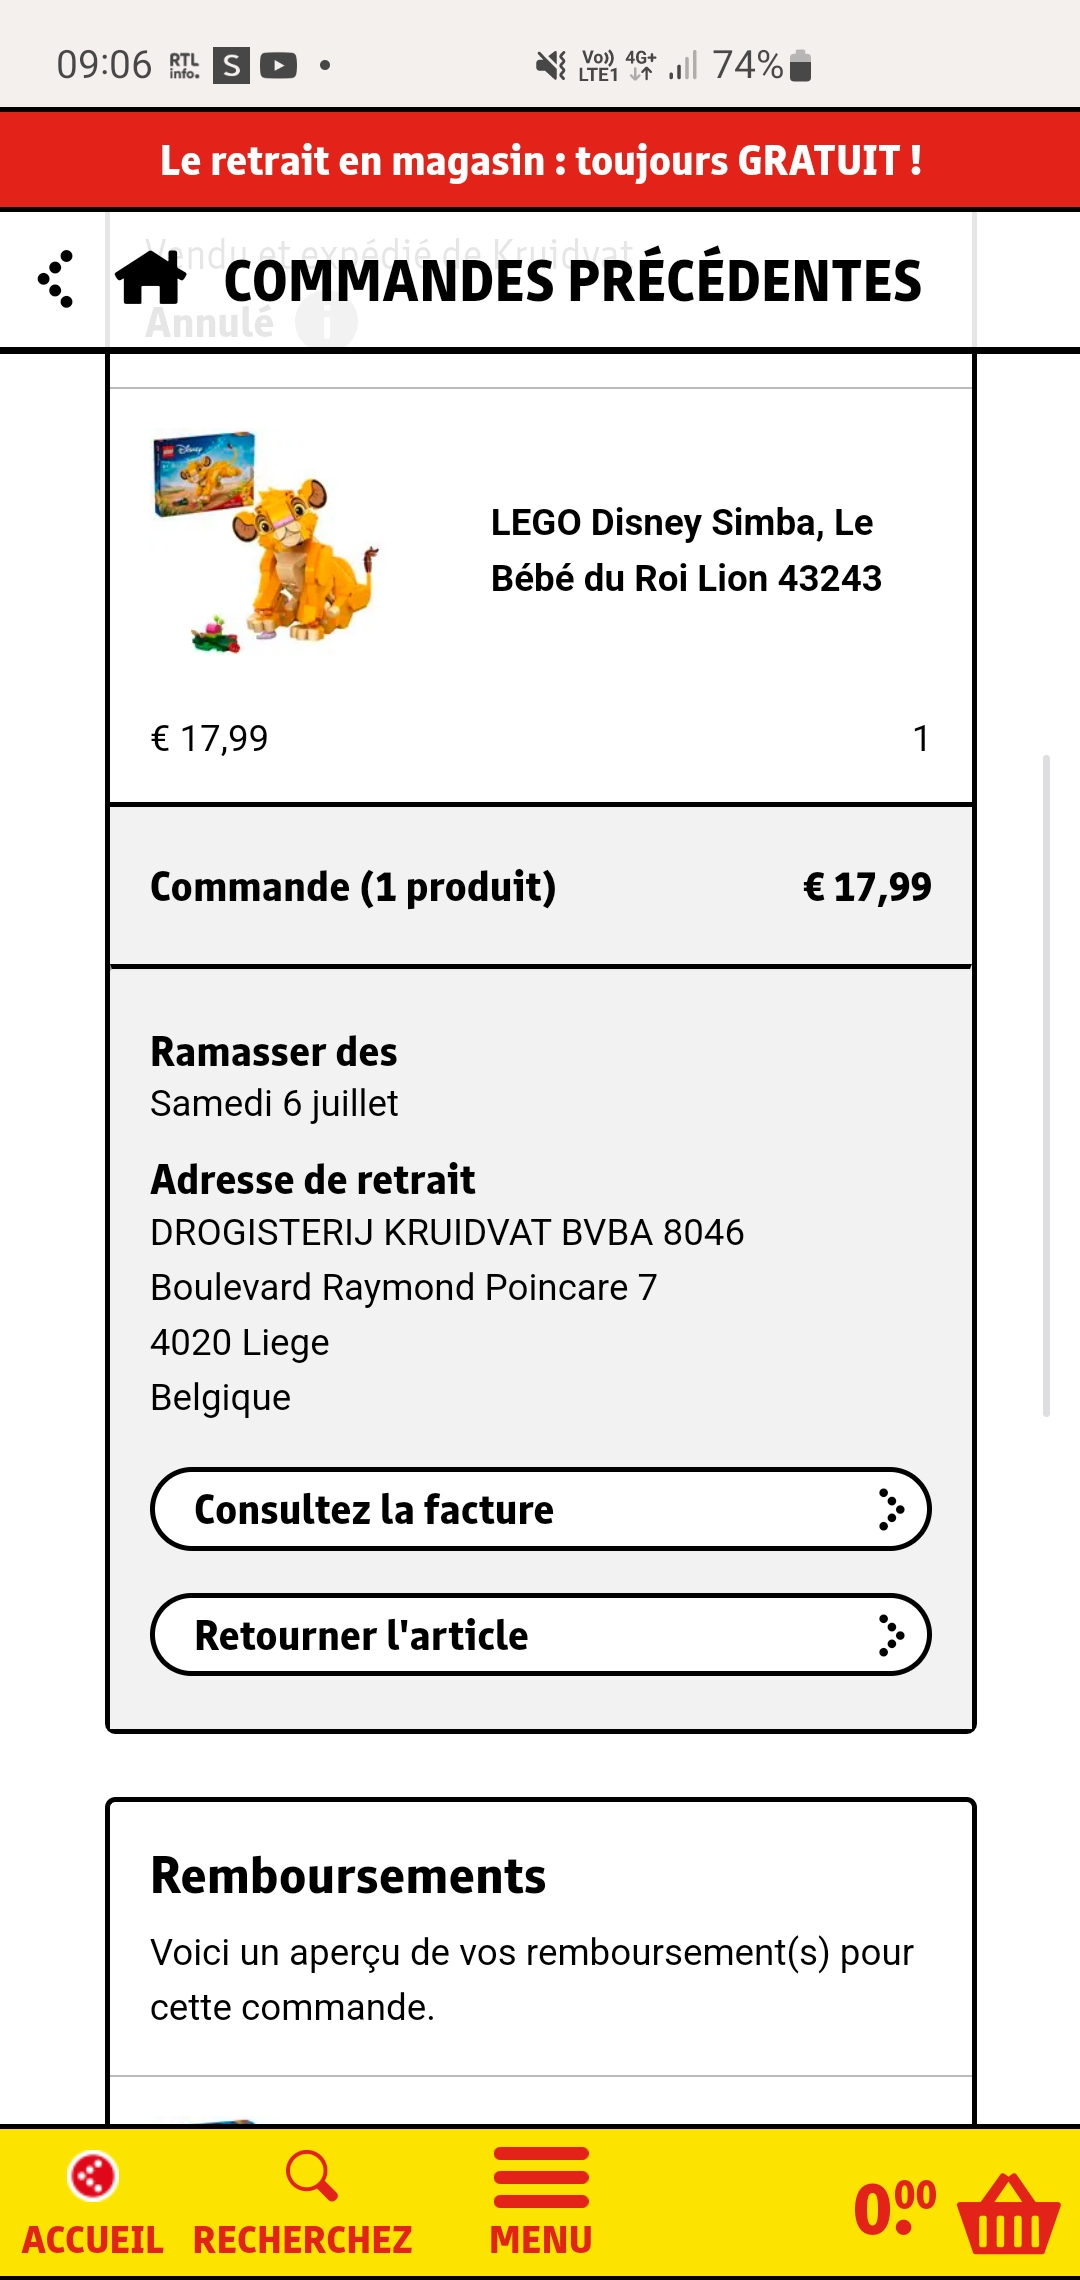Open the LEGO Simba product thumbnail

[265, 543]
